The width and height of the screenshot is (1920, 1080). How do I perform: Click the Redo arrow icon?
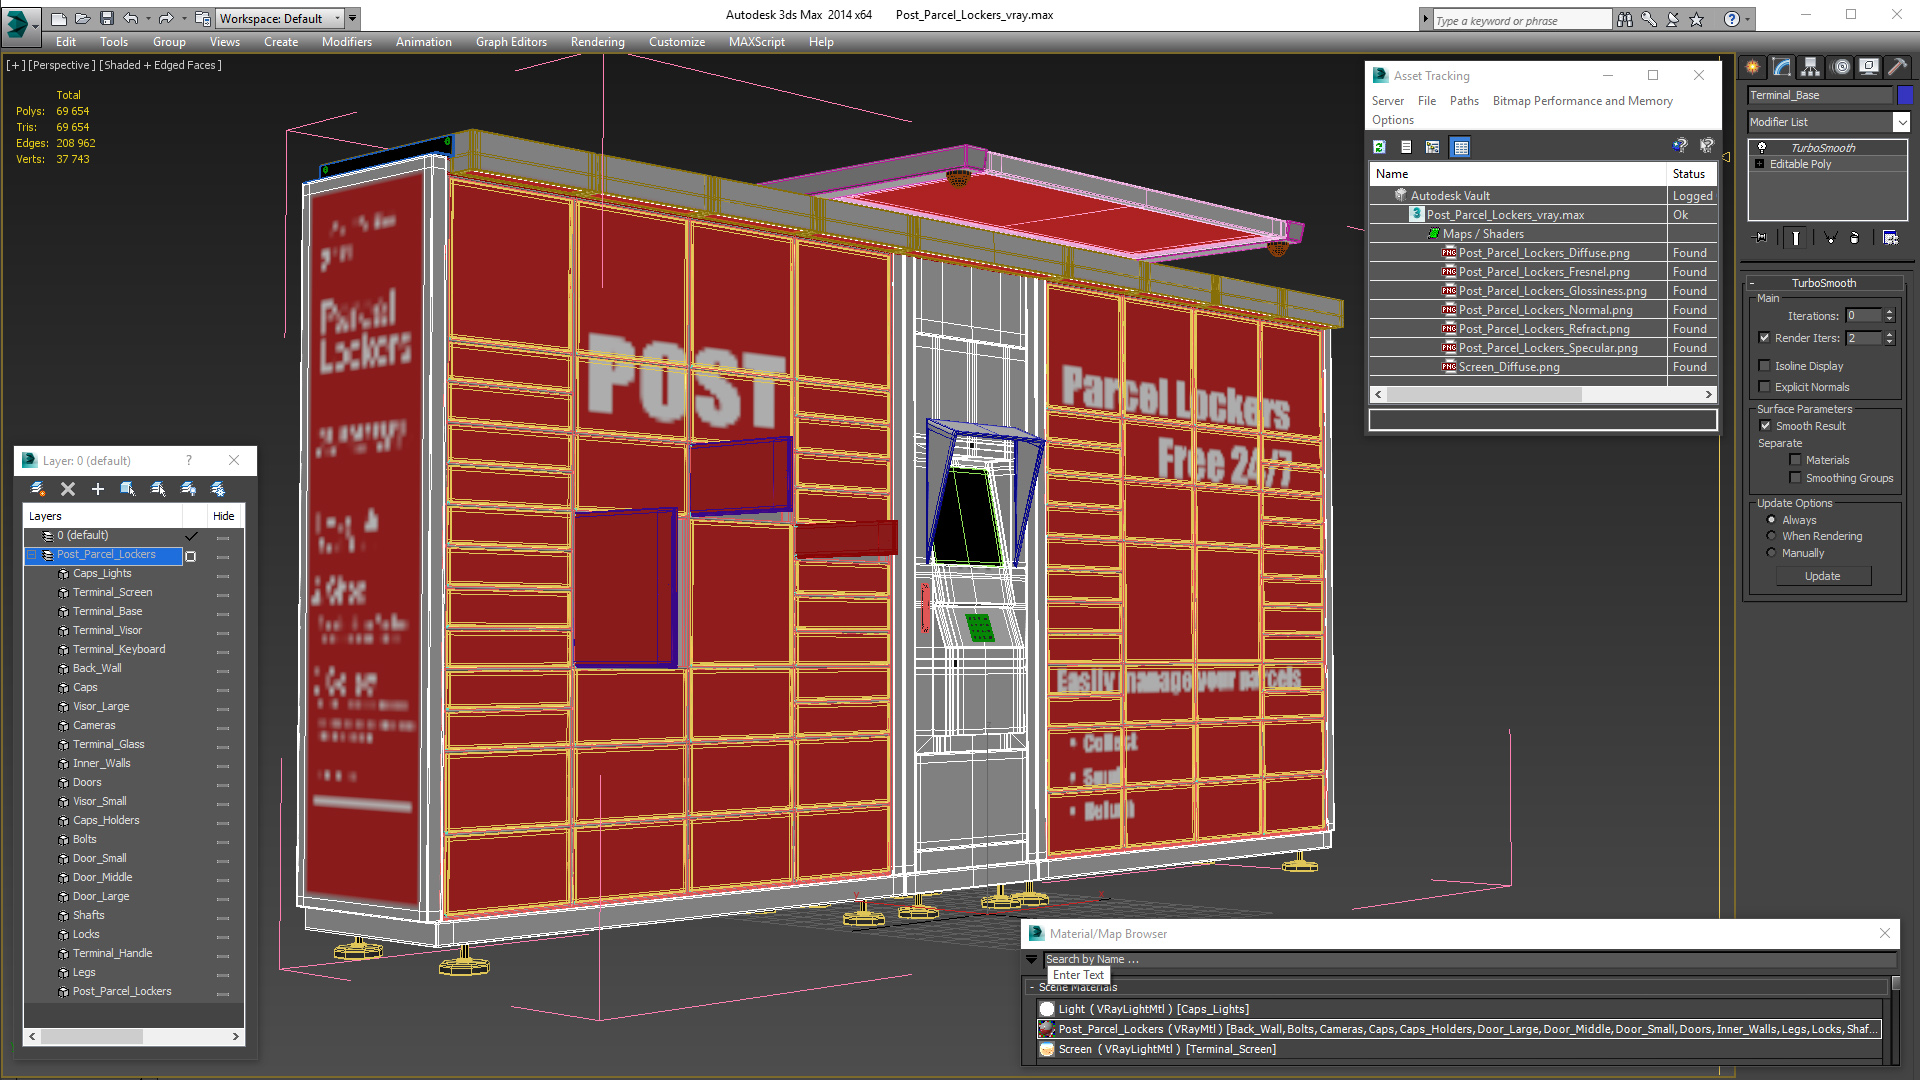click(x=166, y=18)
